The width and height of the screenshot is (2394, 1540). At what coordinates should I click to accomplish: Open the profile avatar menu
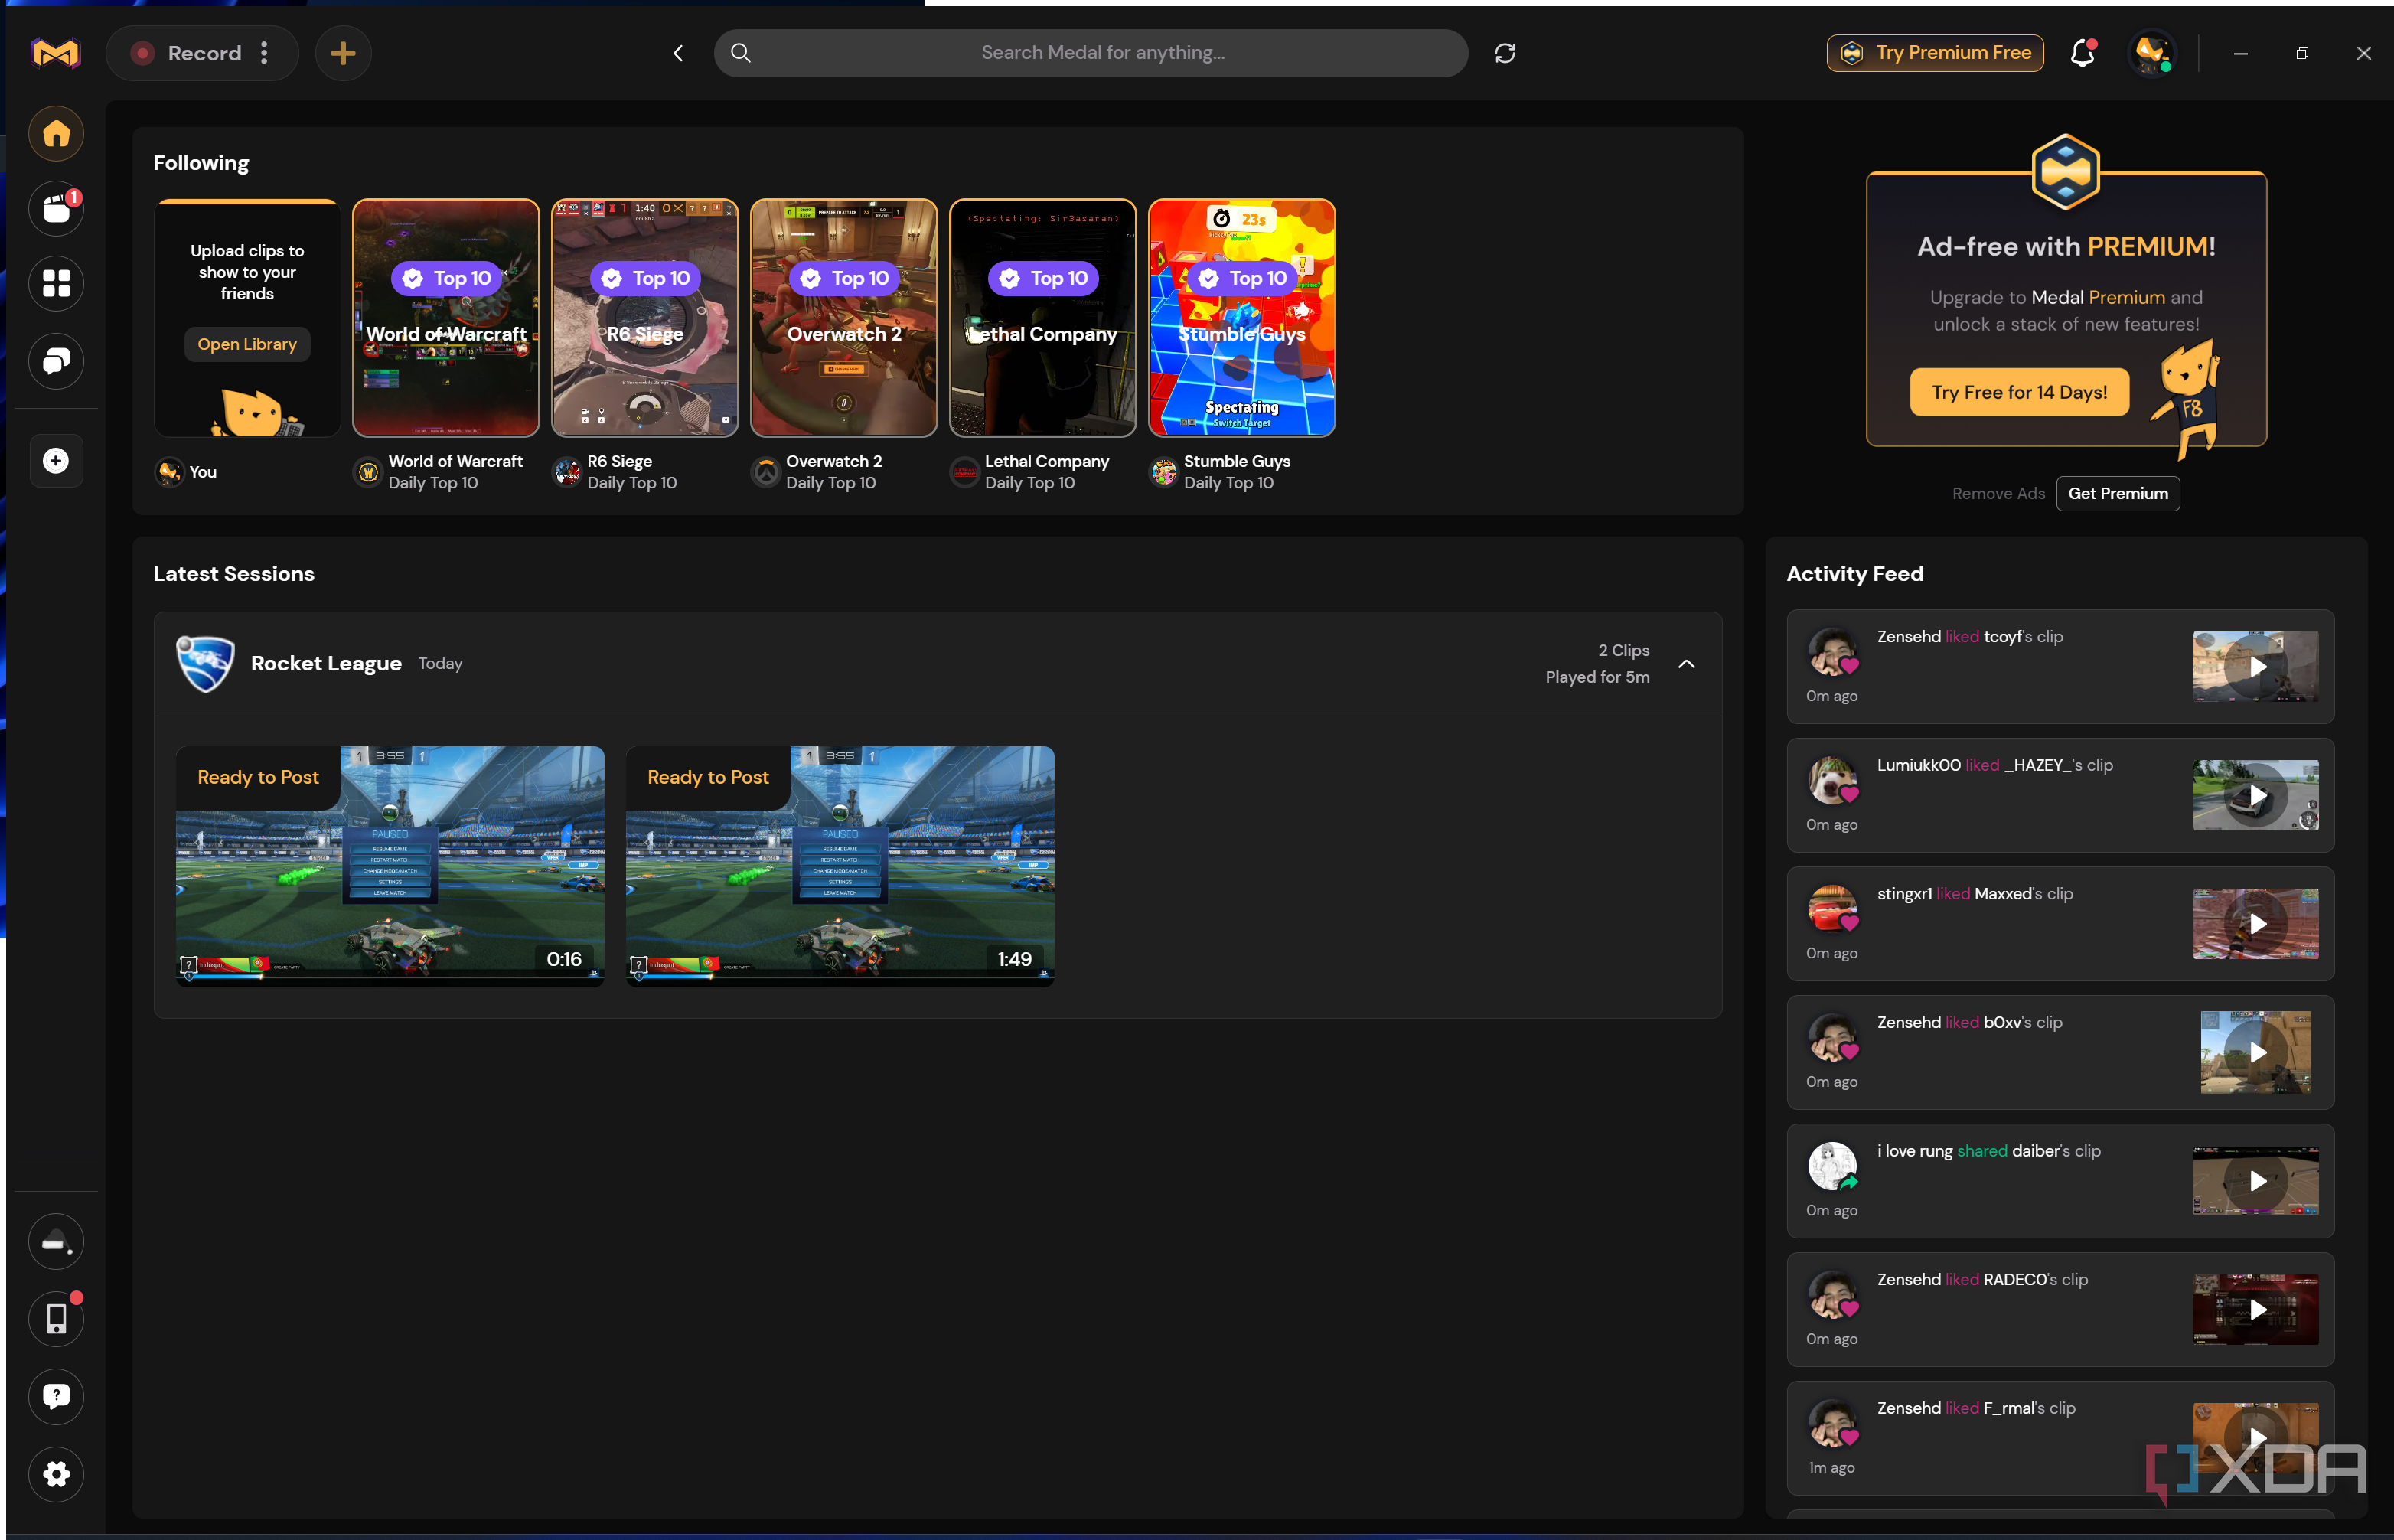click(2152, 53)
